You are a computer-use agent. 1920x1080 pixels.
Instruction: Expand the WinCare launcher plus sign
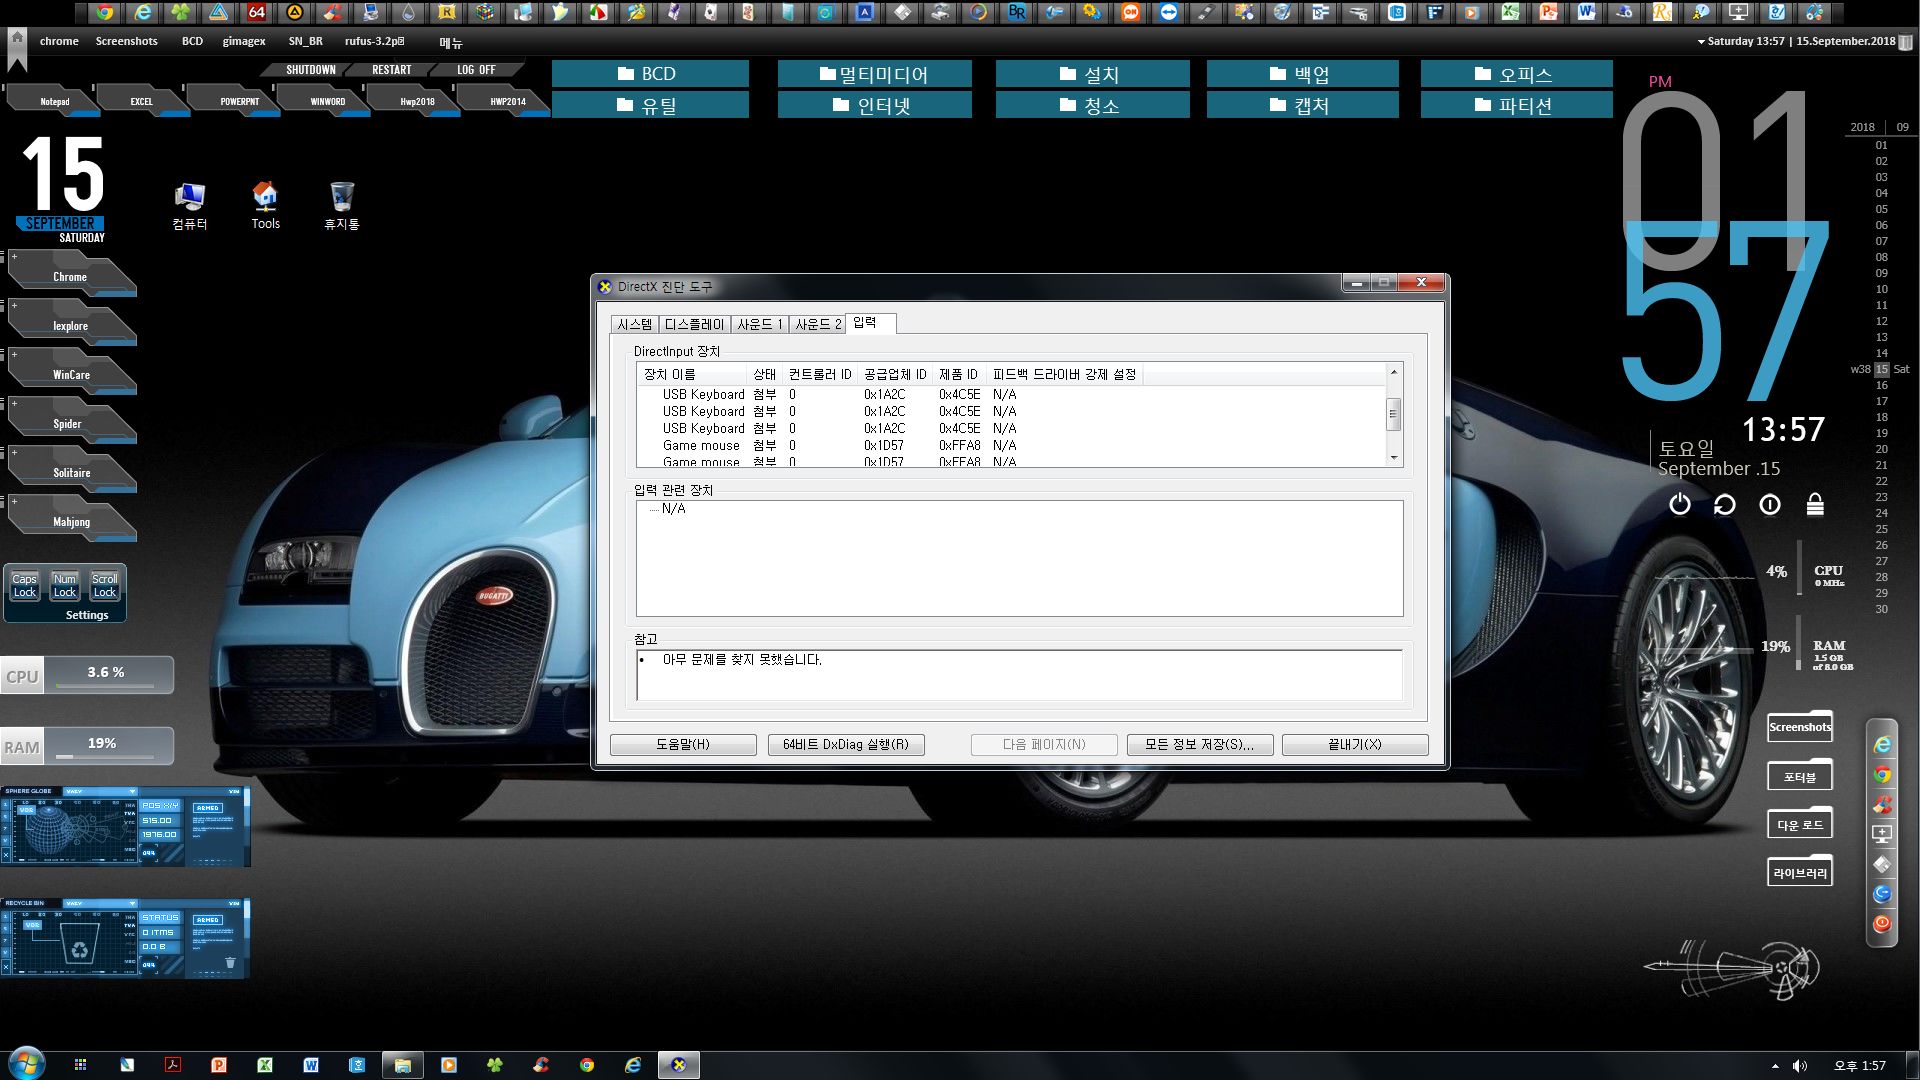pos(14,355)
